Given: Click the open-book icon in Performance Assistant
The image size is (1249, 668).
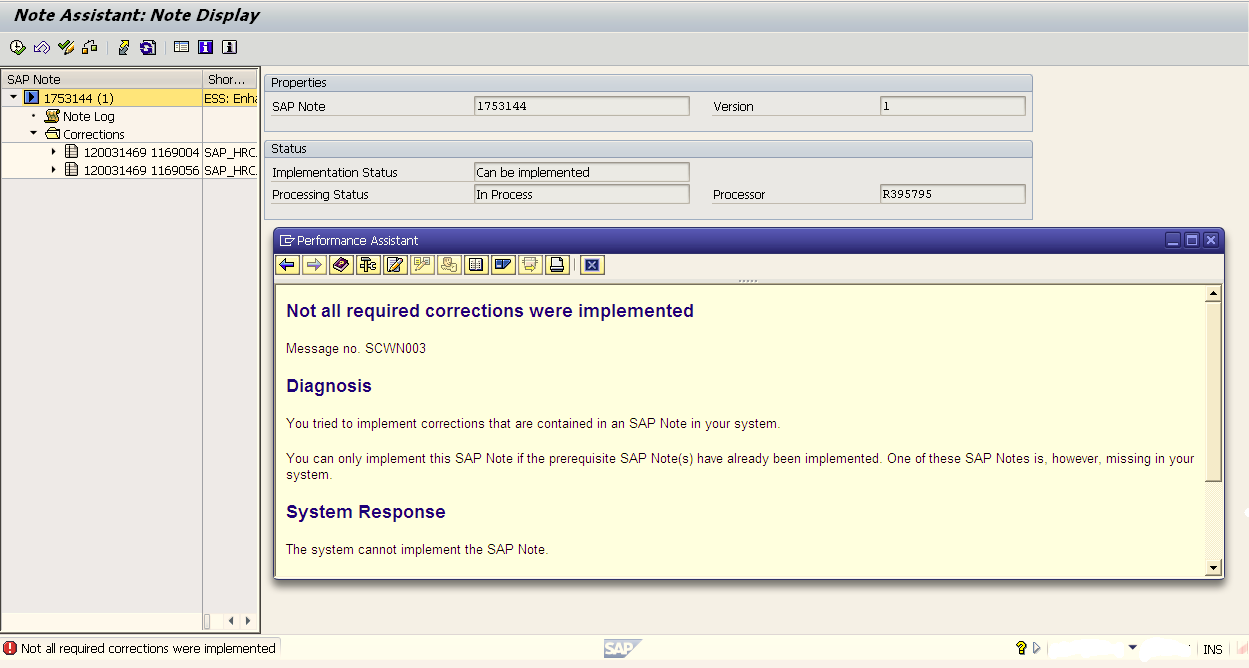Looking at the screenshot, I should 476,264.
